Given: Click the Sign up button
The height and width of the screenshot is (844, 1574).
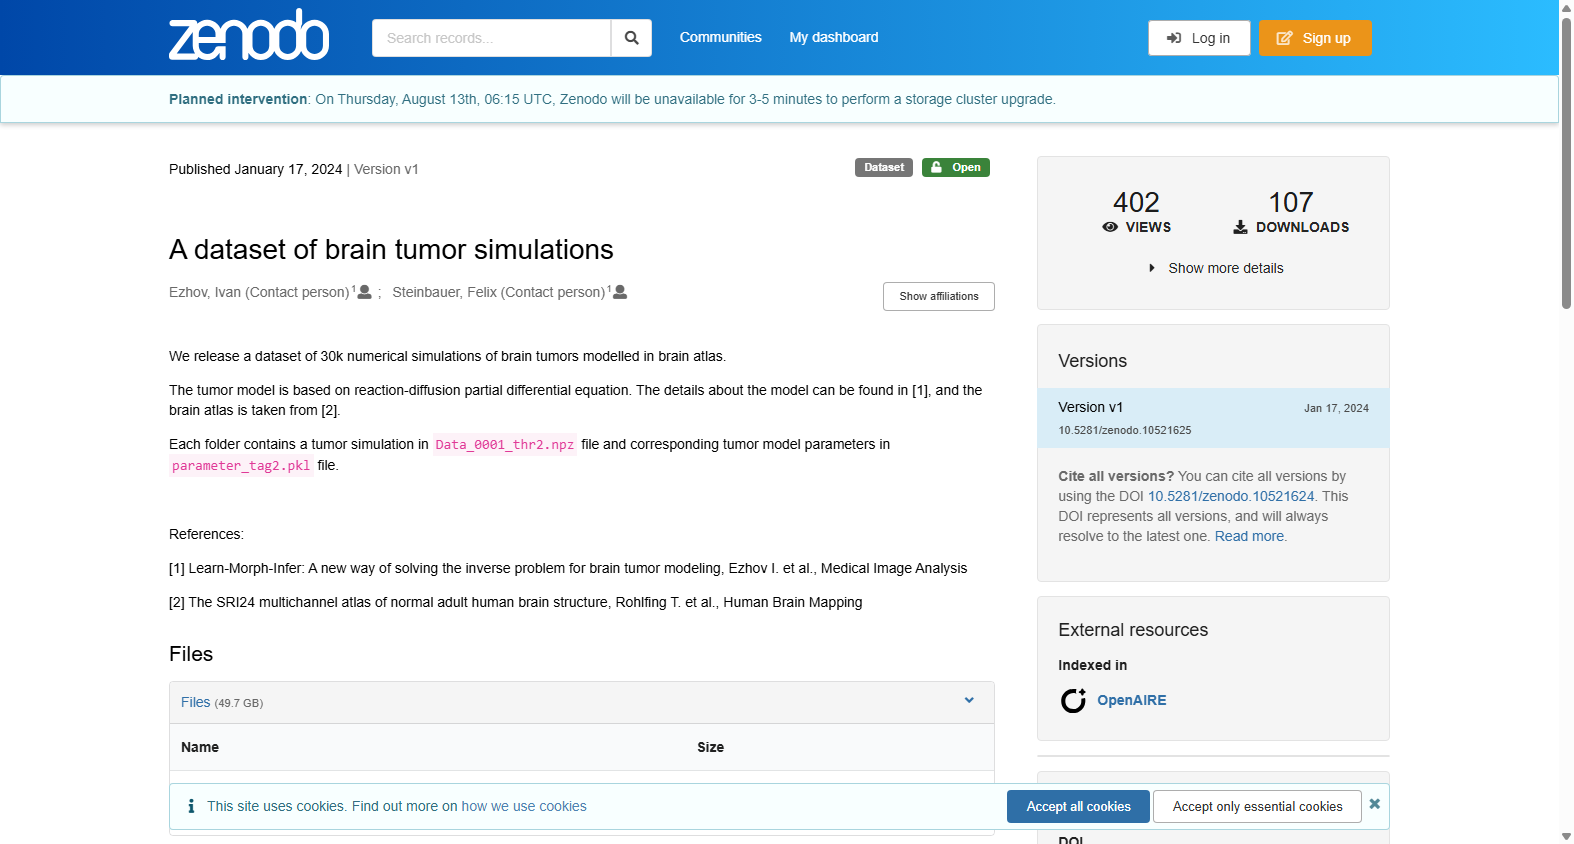Looking at the screenshot, I should pos(1315,38).
